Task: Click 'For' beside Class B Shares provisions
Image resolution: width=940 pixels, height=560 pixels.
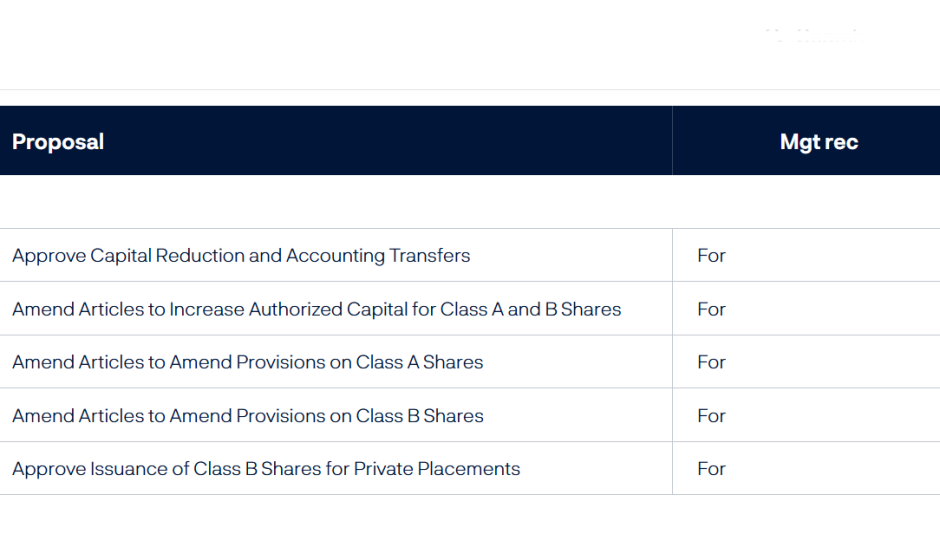Action: [711, 416]
